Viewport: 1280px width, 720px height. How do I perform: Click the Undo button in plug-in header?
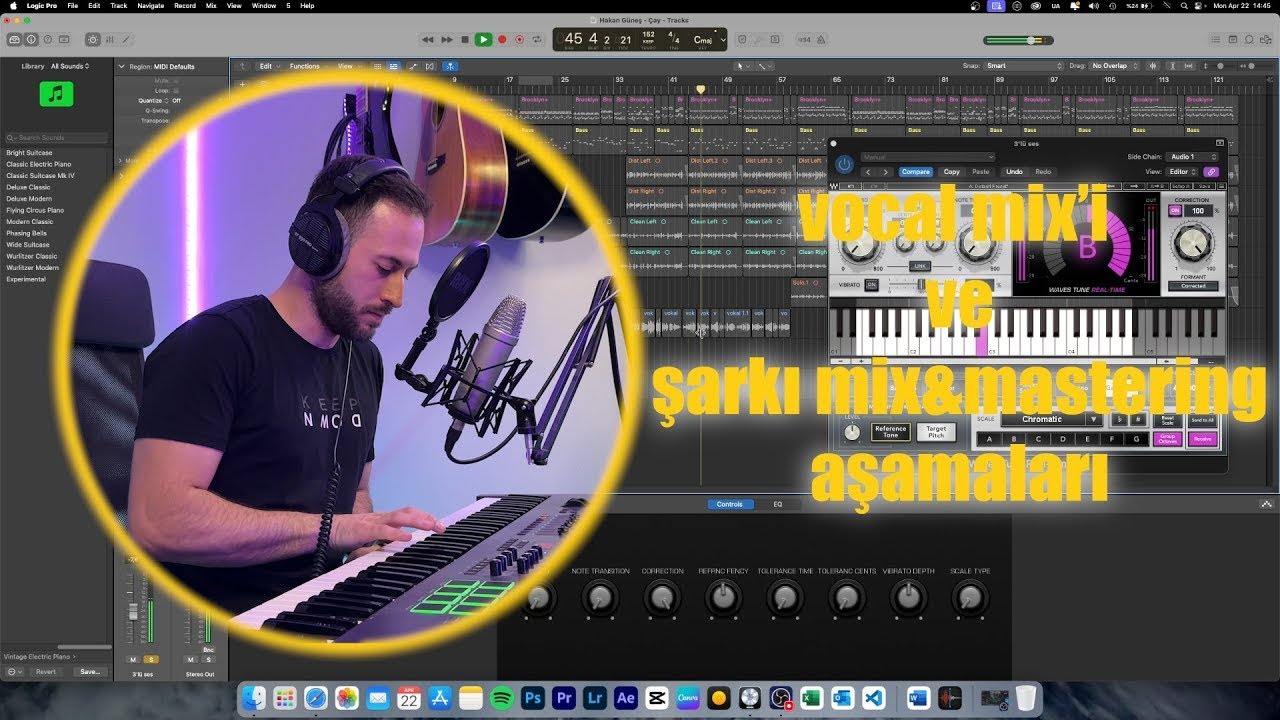pos(1014,172)
